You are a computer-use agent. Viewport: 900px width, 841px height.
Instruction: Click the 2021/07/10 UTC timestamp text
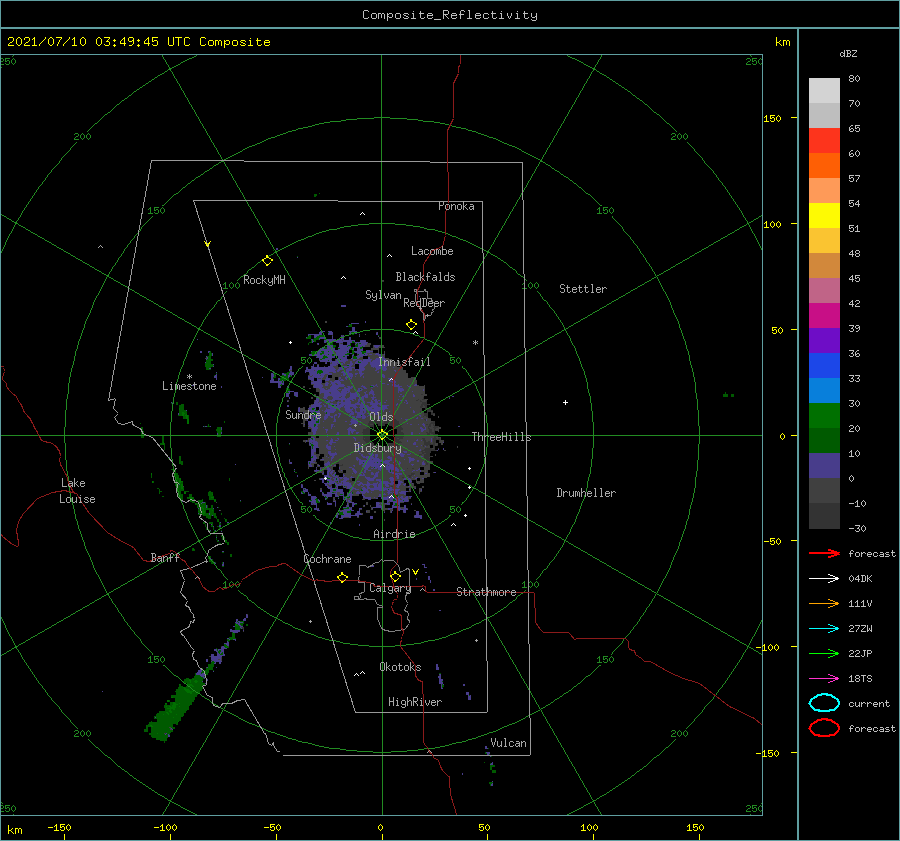pos(138,42)
